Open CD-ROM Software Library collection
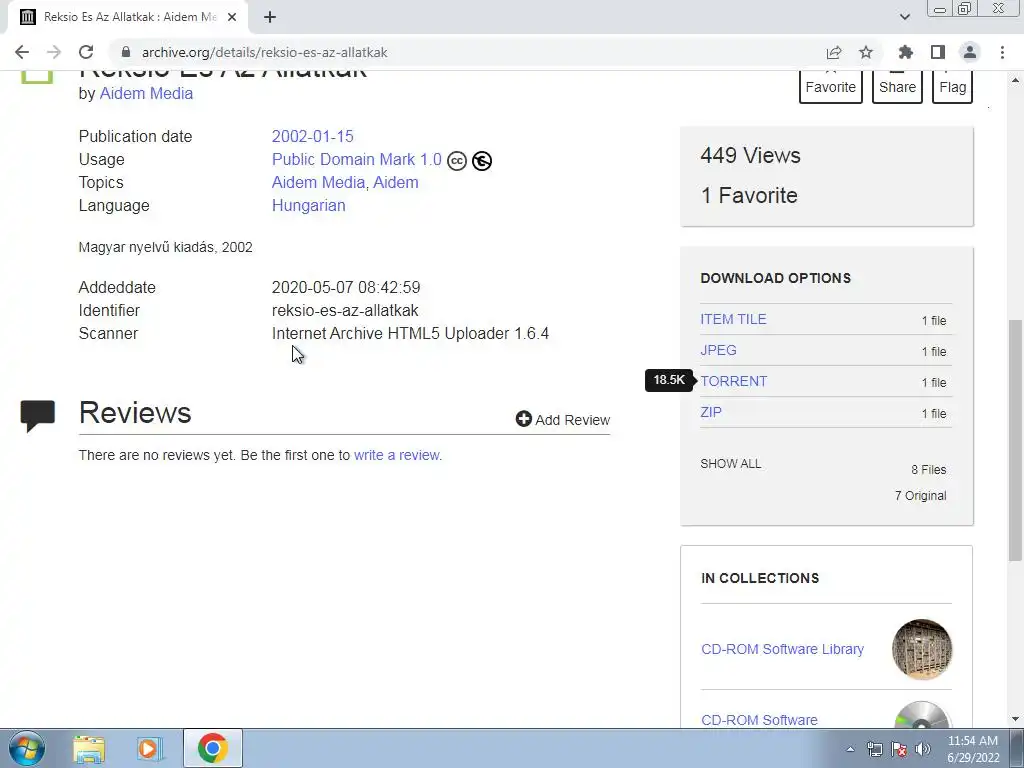Image resolution: width=1024 pixels, height=768 pixels. tap(782, 649)
